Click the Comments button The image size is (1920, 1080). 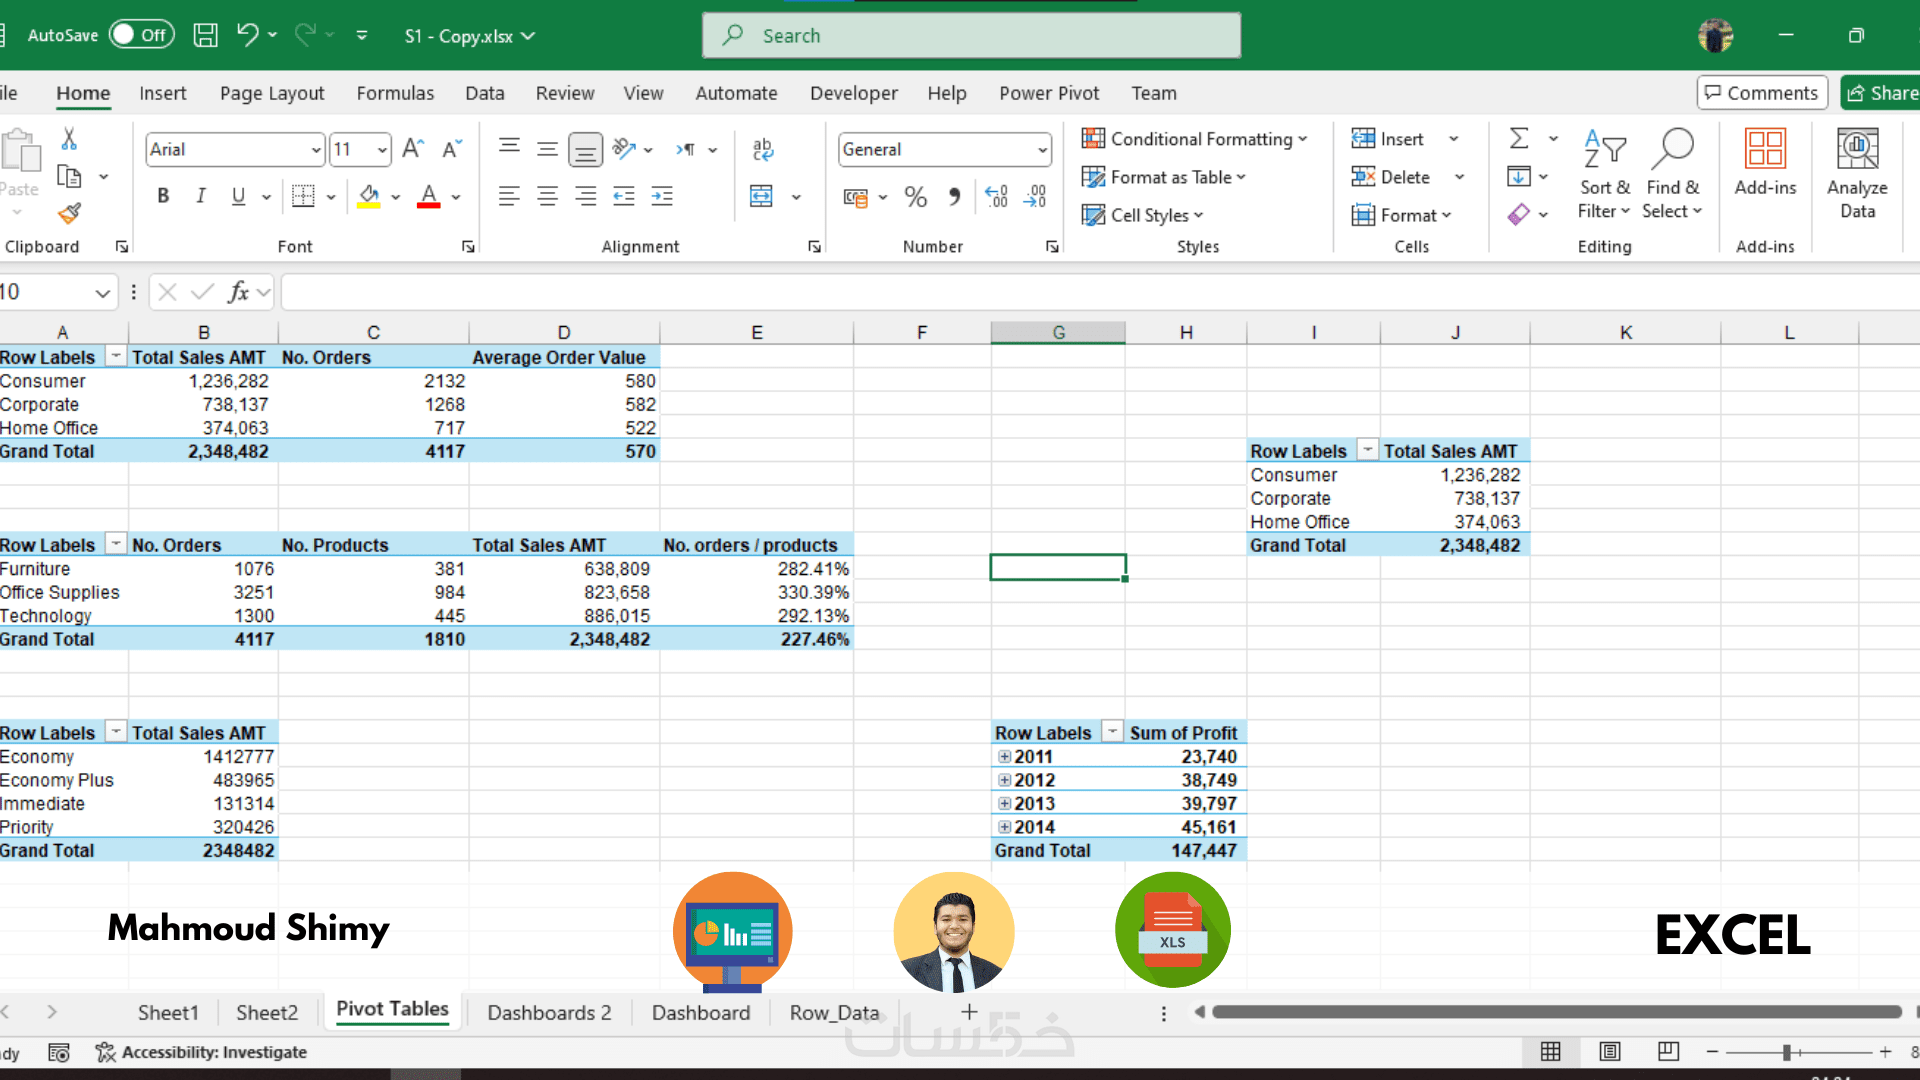pyautogui.click(x=1762, y=93)
